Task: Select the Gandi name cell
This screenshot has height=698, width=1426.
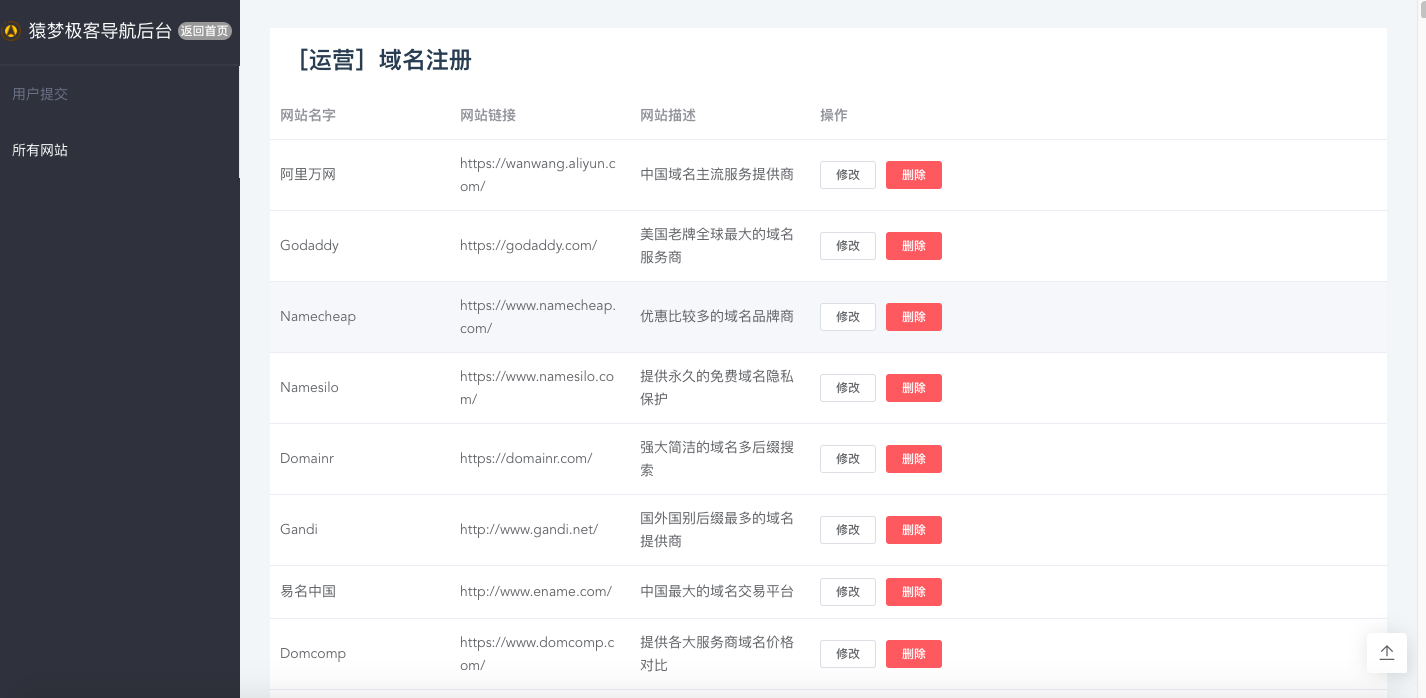Action: coord(299,530)
